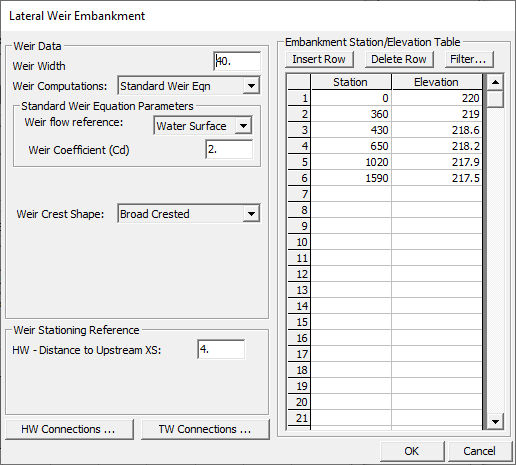Image resolution: width=516 pixels, height=465 pixels.
Task: Click the HW Distance to Upstream XS field
Action: point(221,349)
